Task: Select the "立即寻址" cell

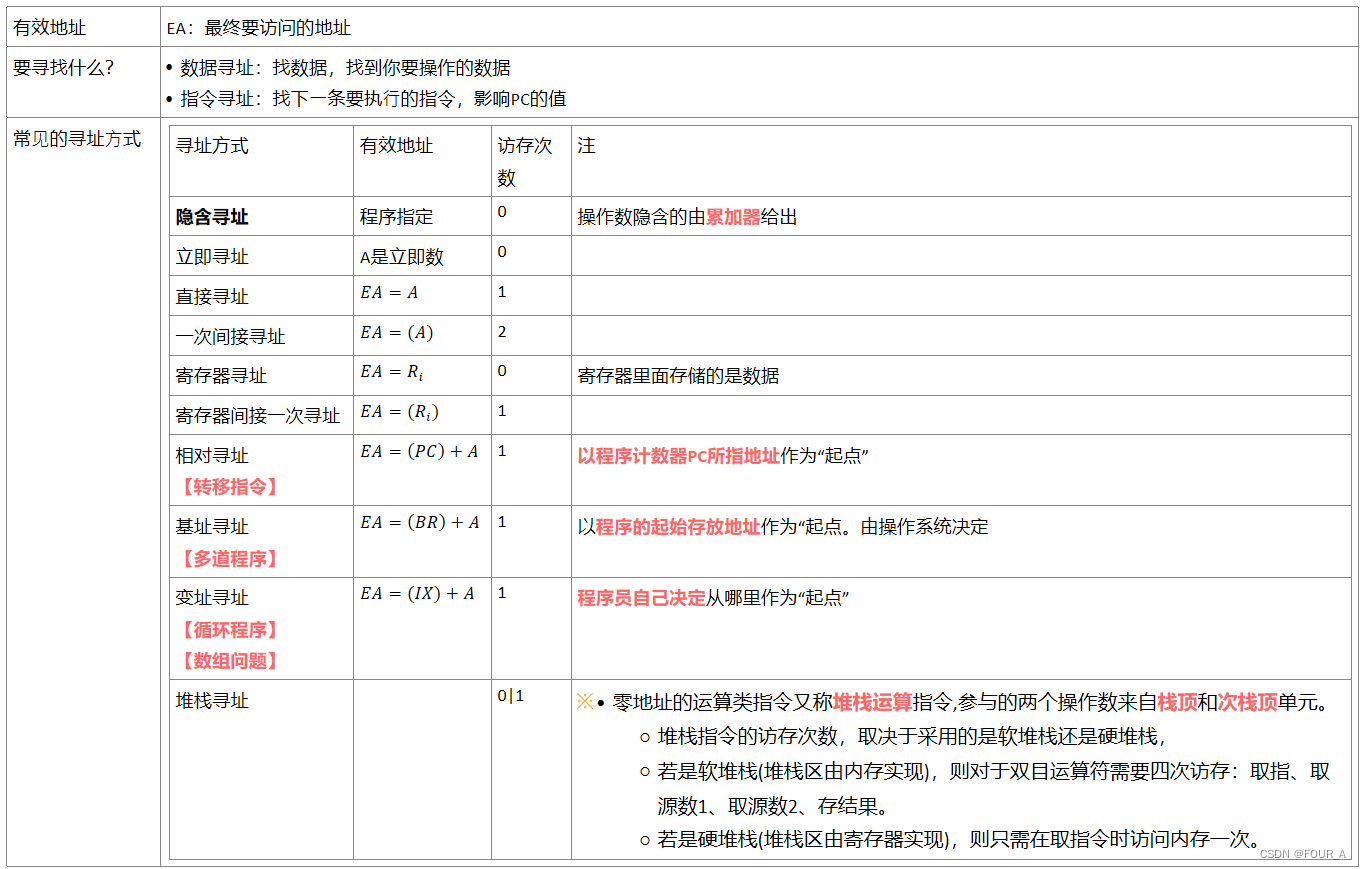Action: coord(212,257)
